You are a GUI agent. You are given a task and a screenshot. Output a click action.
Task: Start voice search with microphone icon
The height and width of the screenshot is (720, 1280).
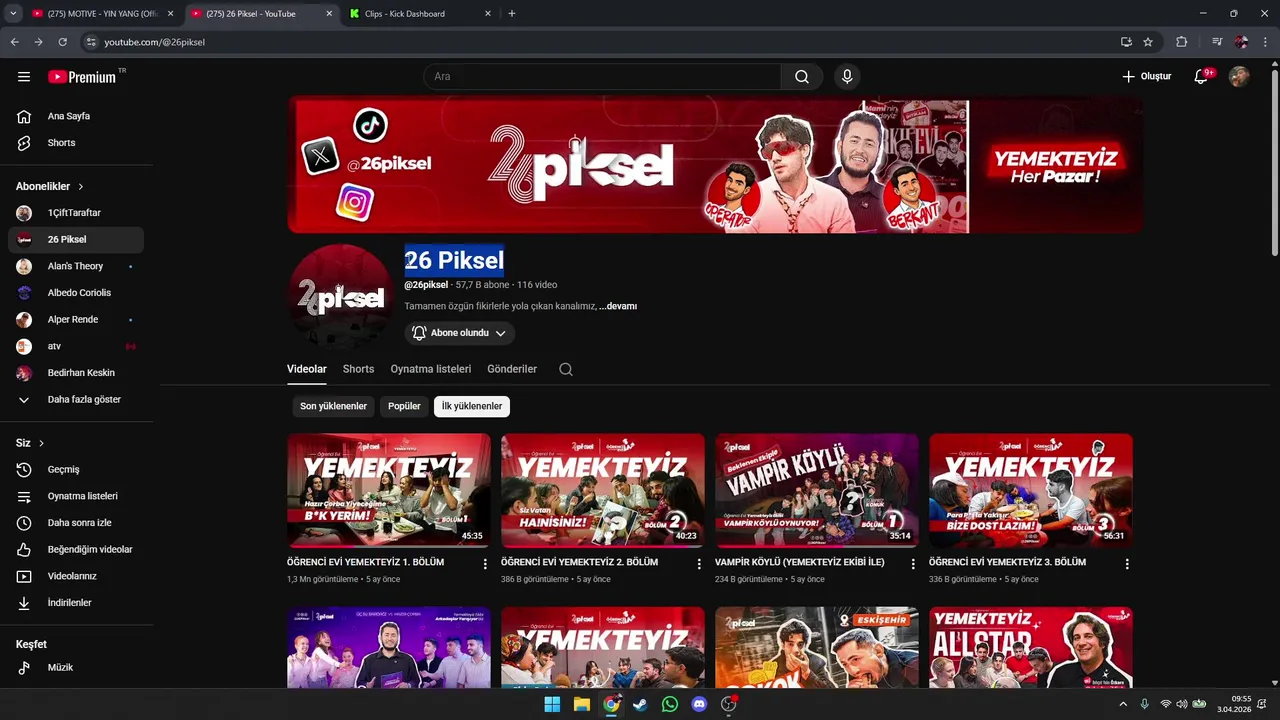847,77
